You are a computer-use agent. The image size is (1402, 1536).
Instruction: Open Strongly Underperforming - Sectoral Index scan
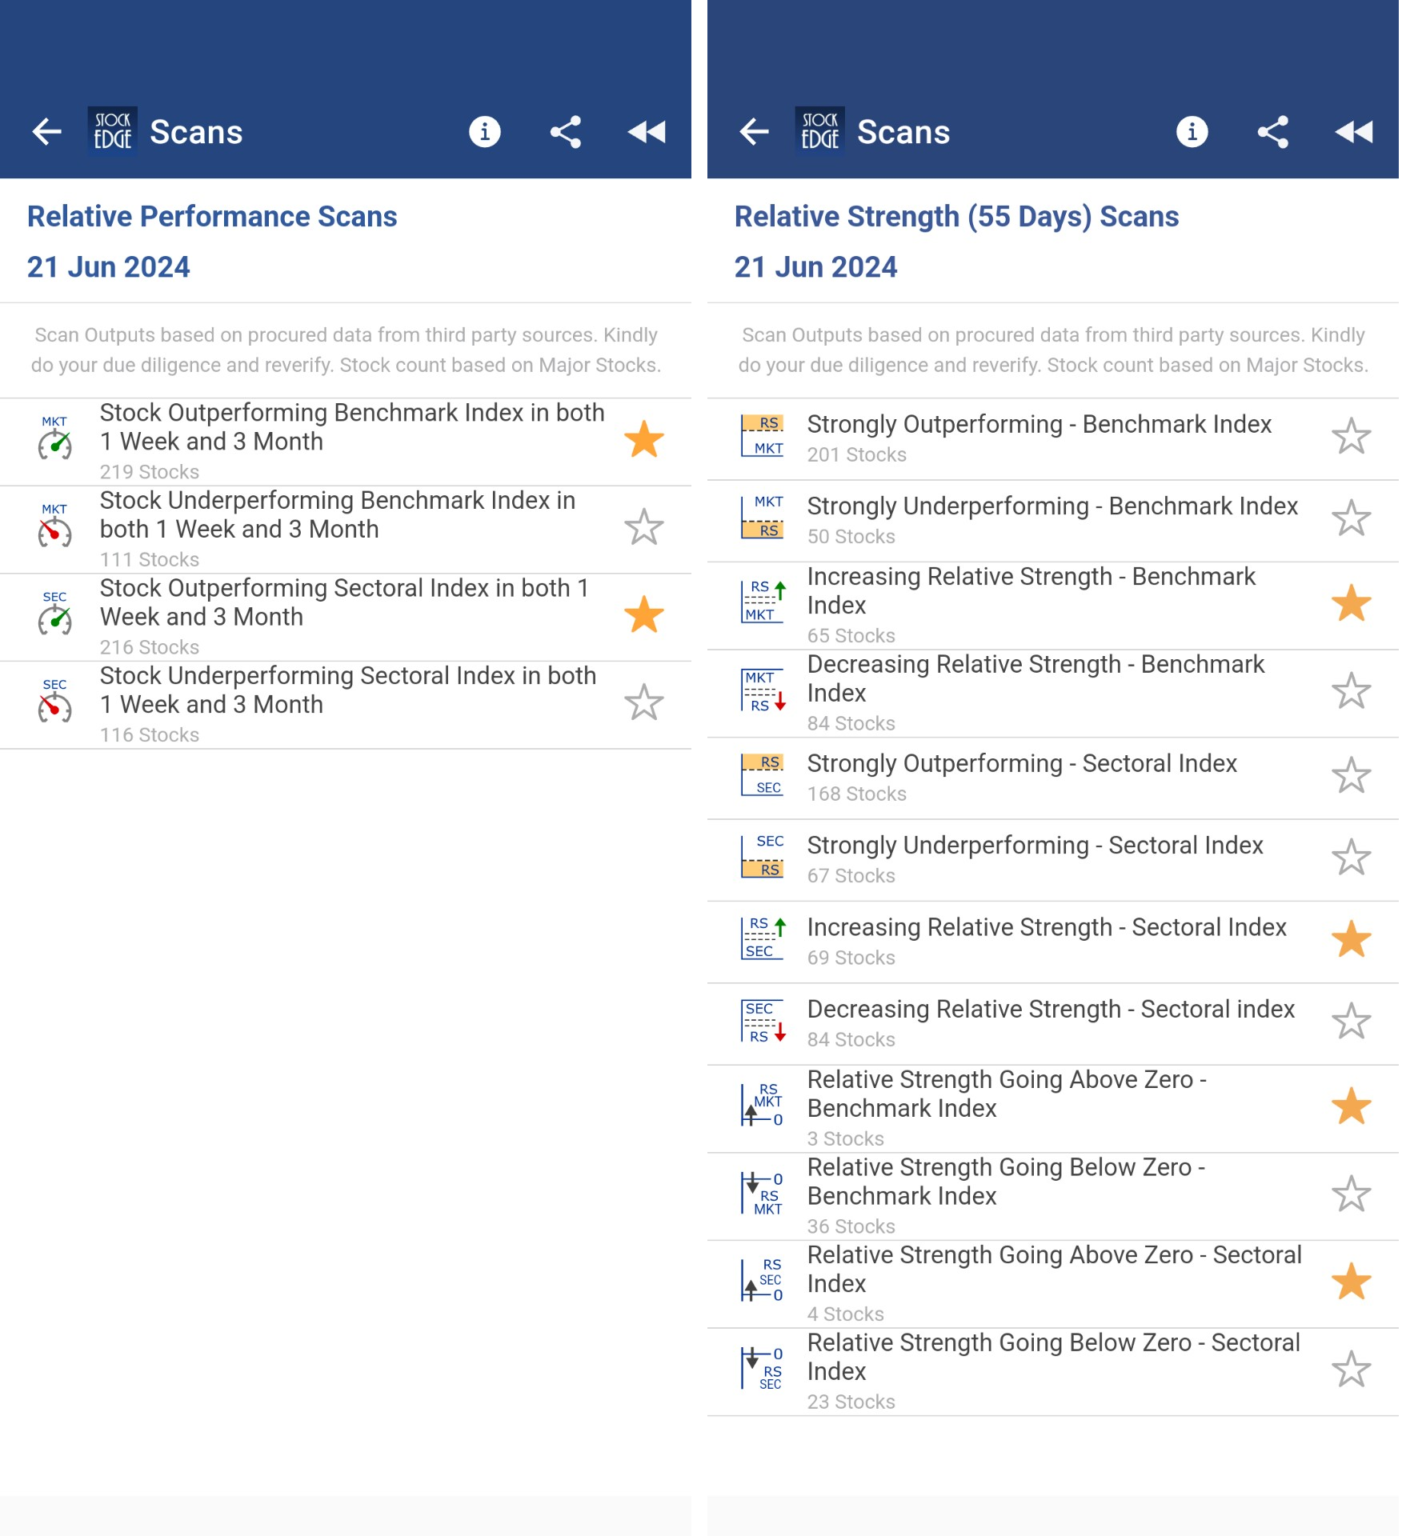click(x=1034, y=847)
